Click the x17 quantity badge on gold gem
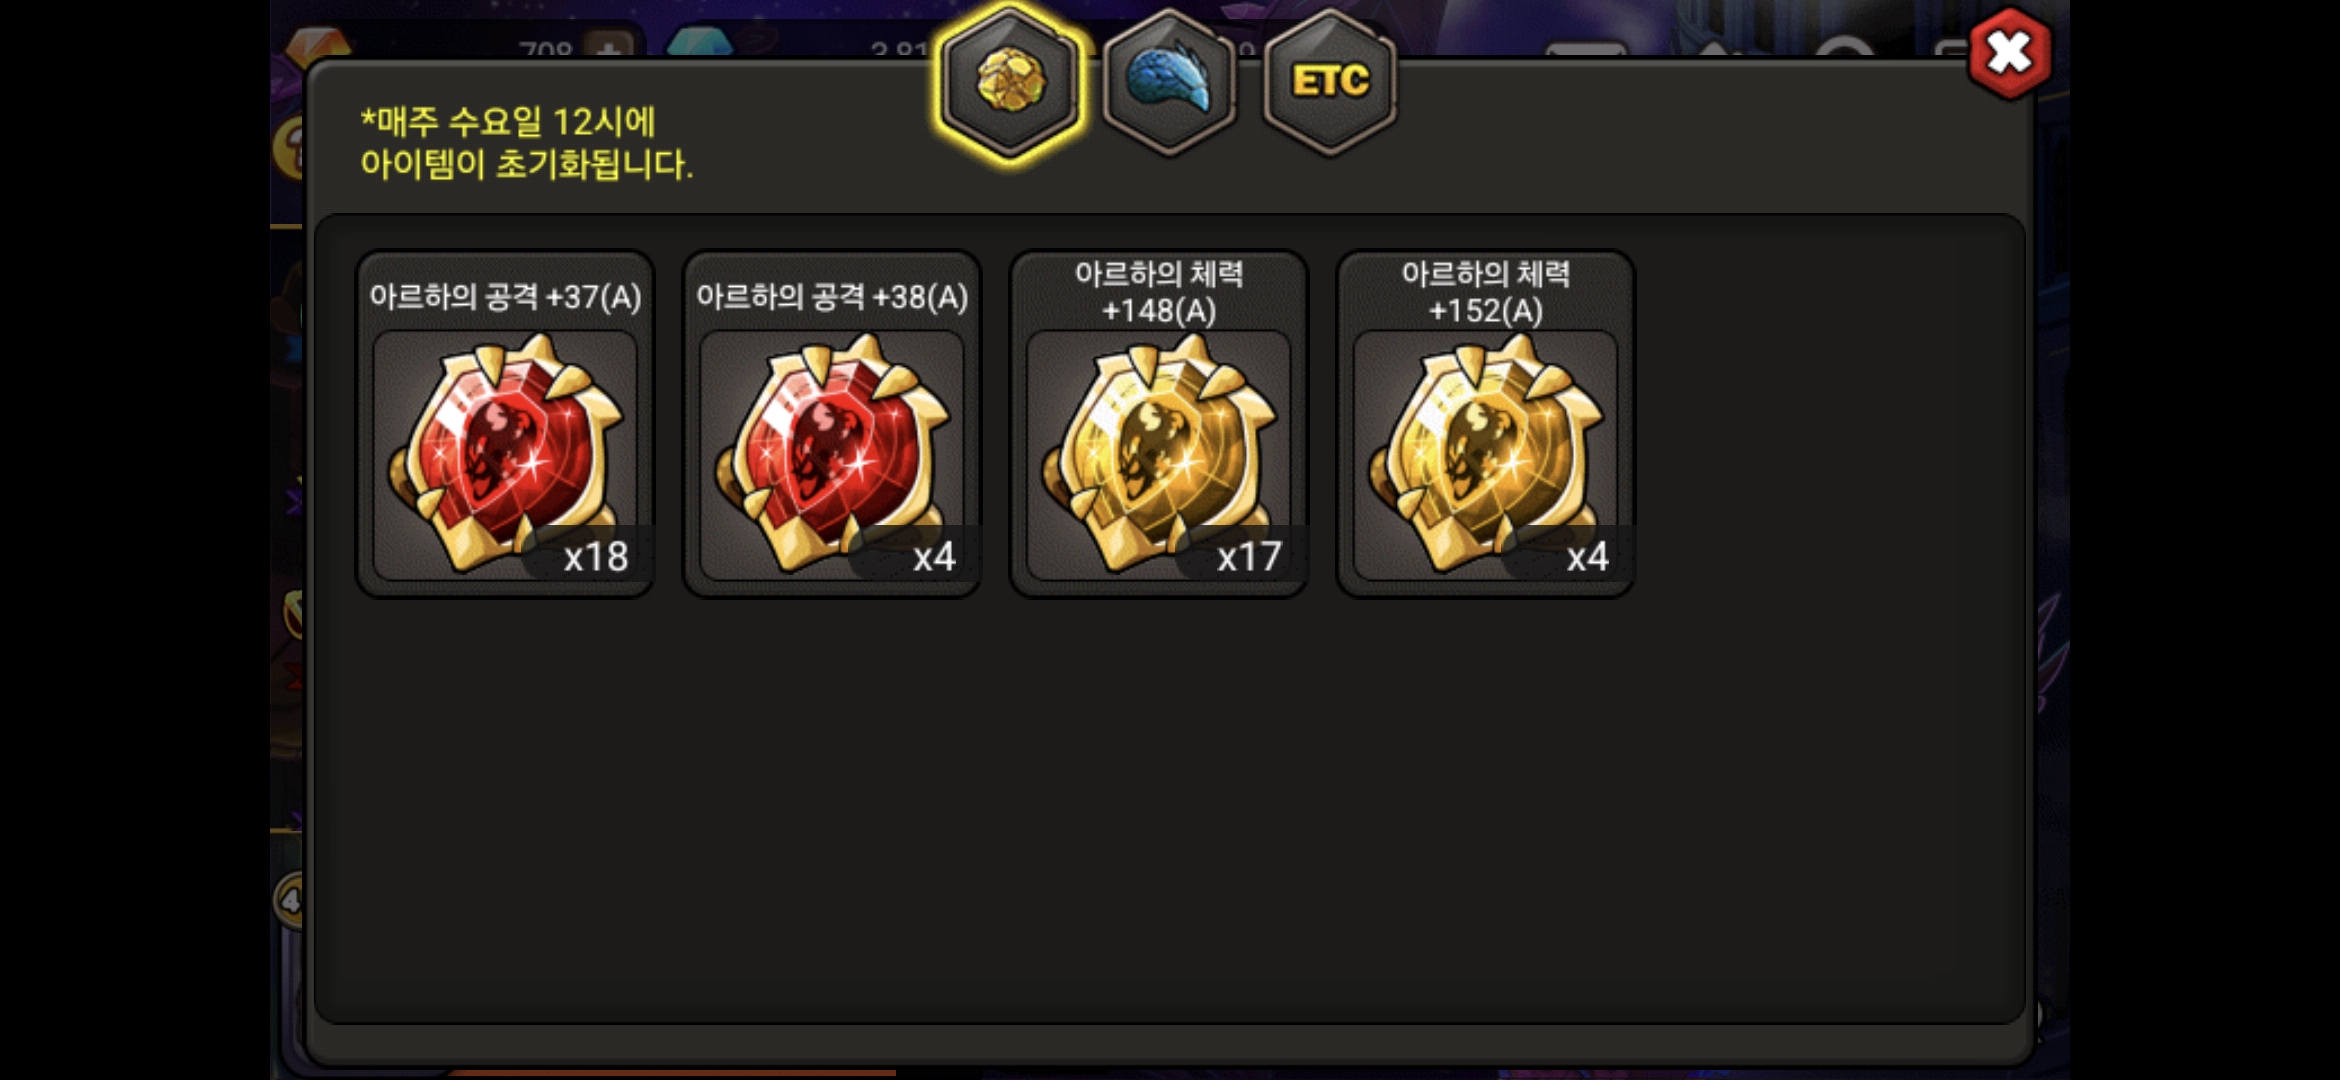 click(1249, 556)
